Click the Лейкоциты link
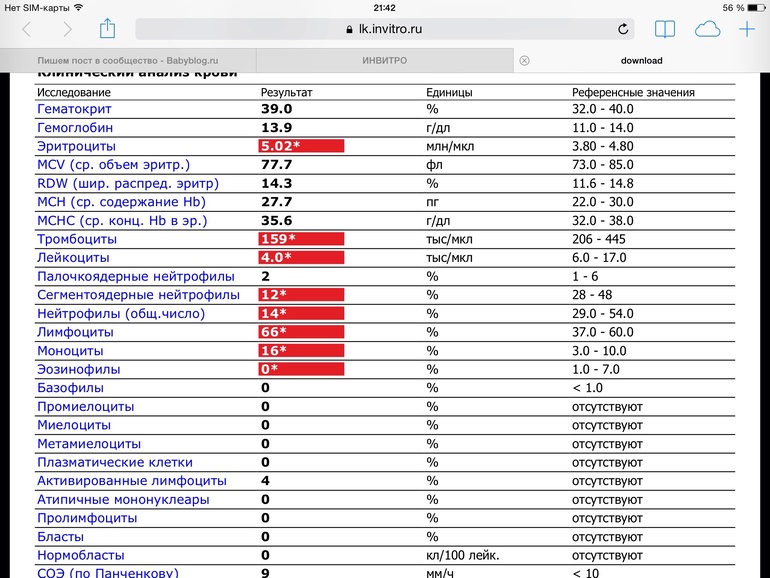The image size is (770, 578). pos(73,258)
